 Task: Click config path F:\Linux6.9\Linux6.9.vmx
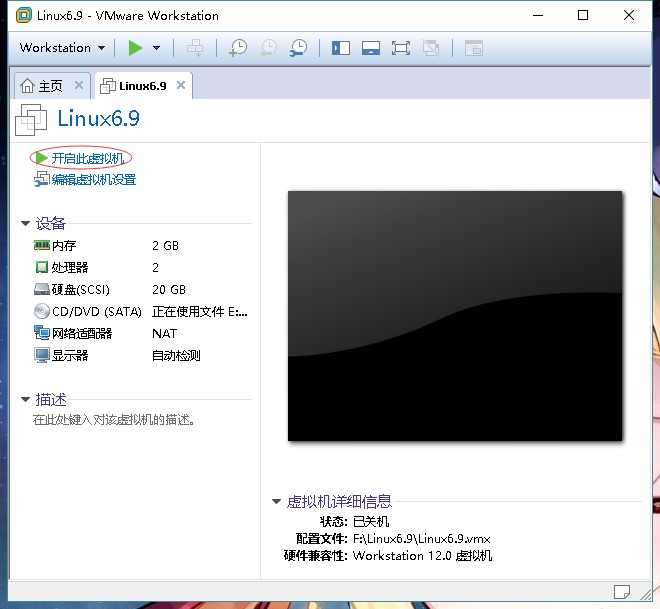click(x=422, y=539)
